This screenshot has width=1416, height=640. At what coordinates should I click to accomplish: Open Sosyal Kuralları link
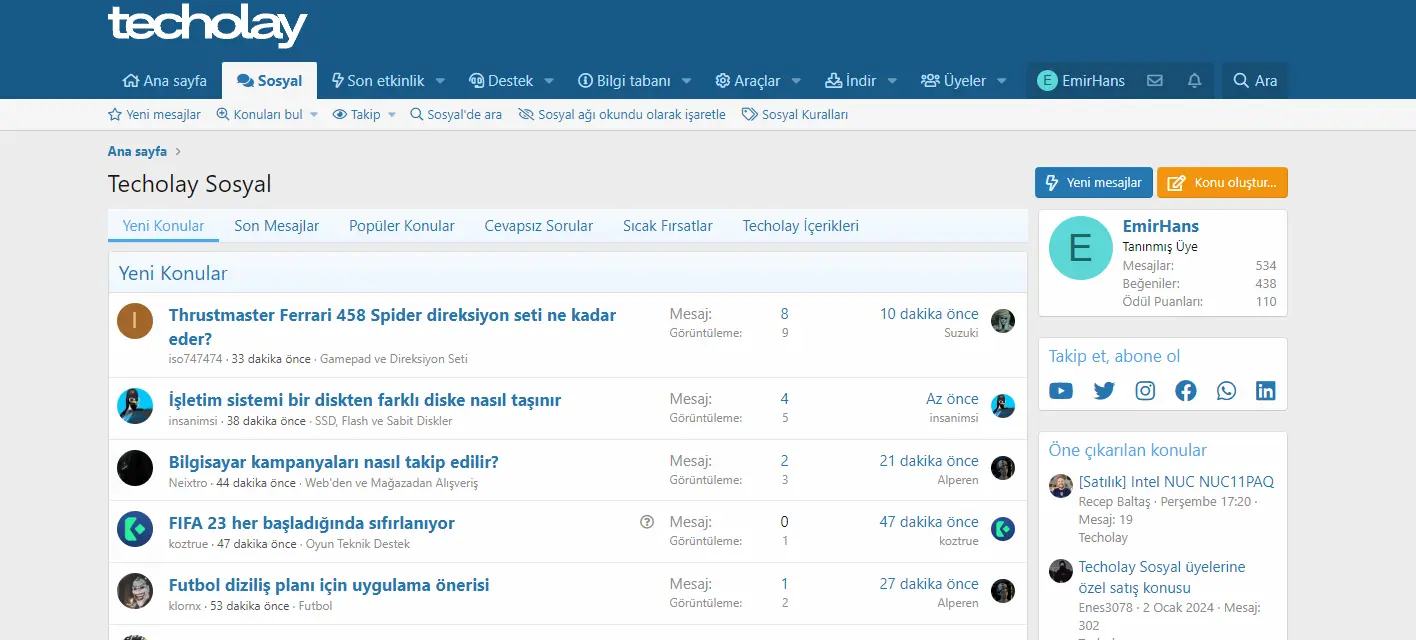point(795,115)
